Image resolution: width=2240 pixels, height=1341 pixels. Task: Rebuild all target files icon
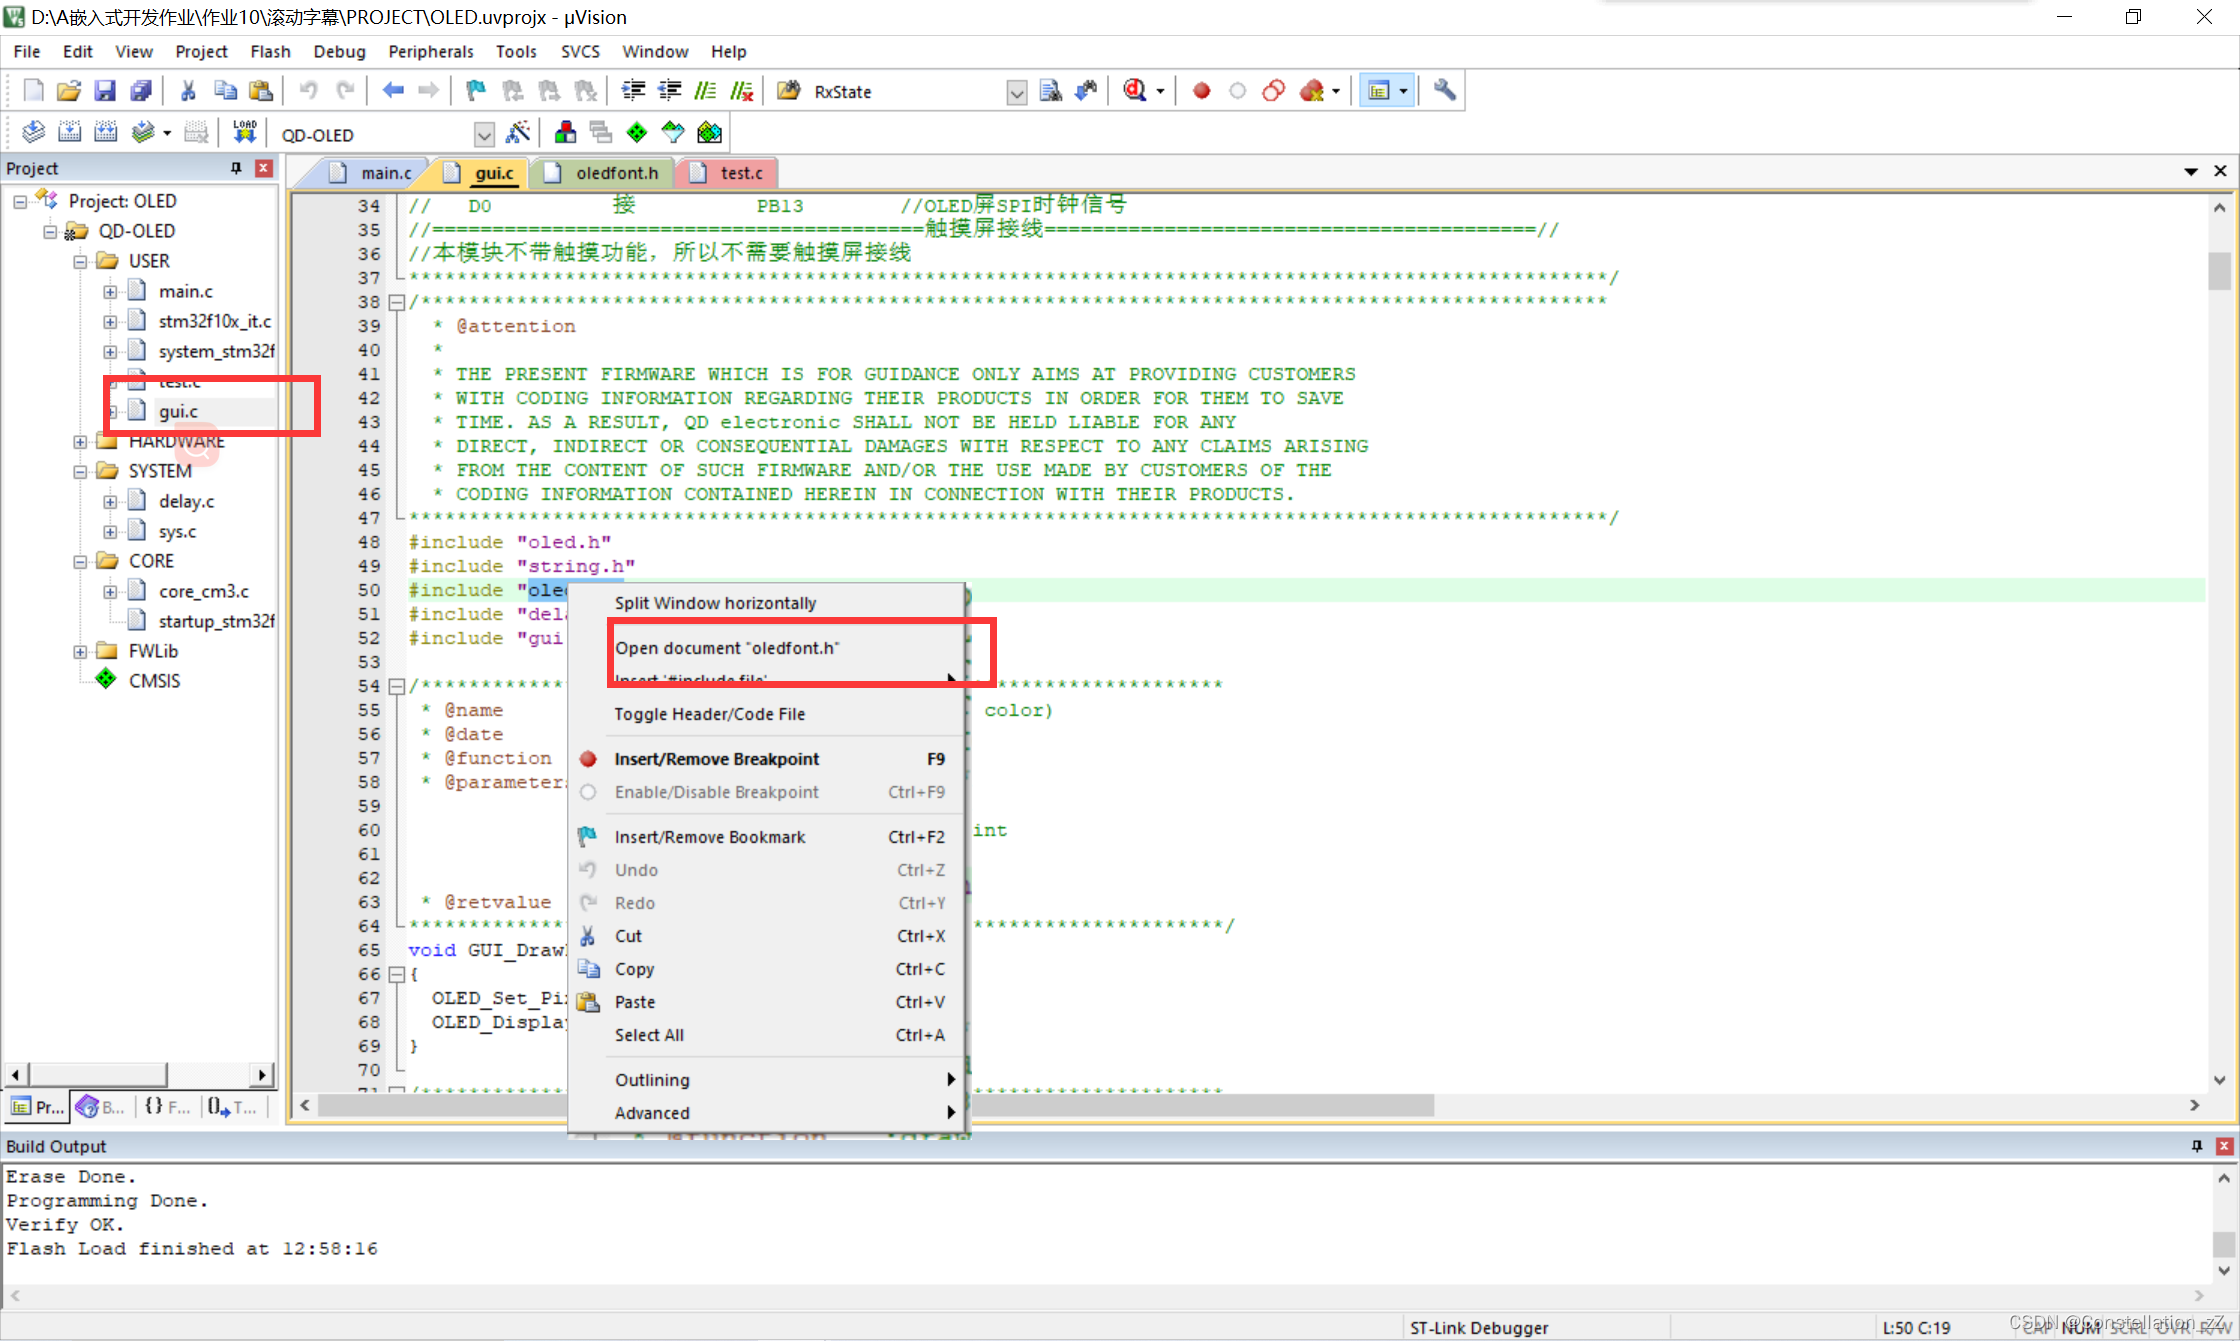pyautogui.click(x=105, y=132)
